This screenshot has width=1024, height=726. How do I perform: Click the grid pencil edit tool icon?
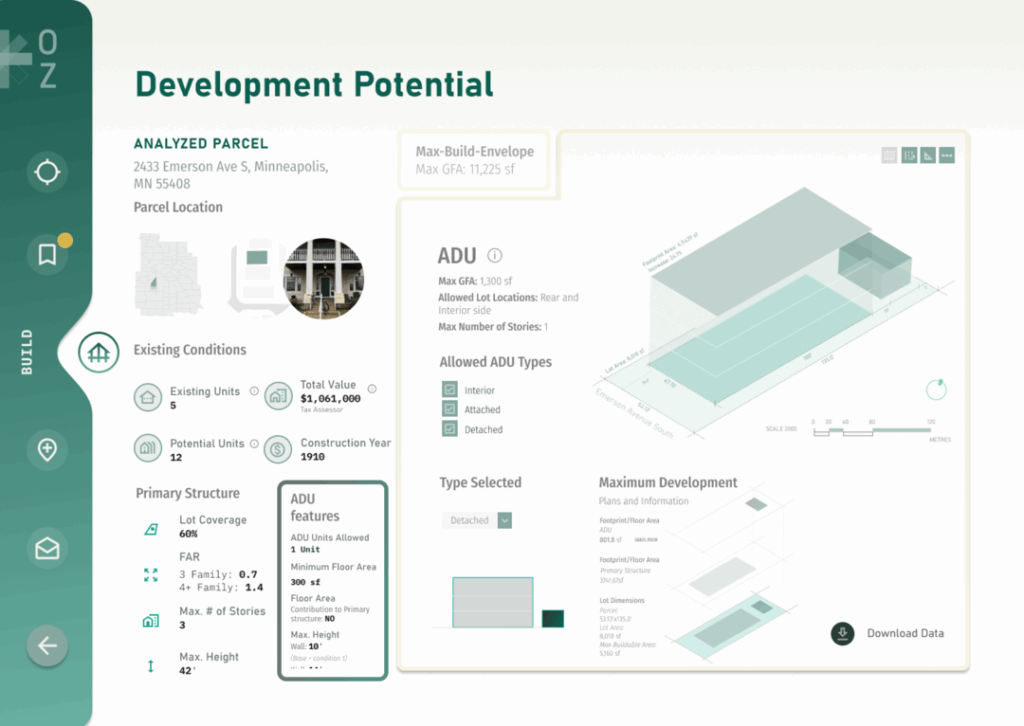click(x=909, y=155)
